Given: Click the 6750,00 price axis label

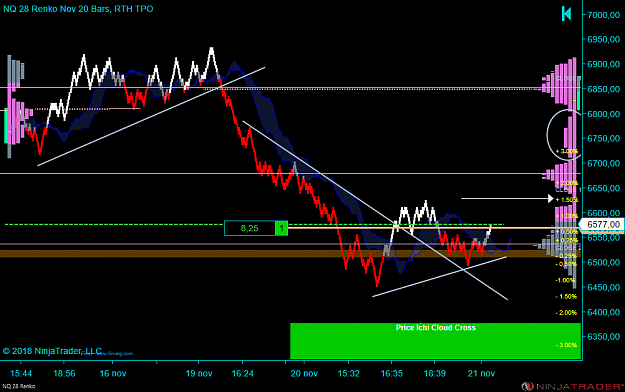Looking at the screenshot, I should (603, 138).
